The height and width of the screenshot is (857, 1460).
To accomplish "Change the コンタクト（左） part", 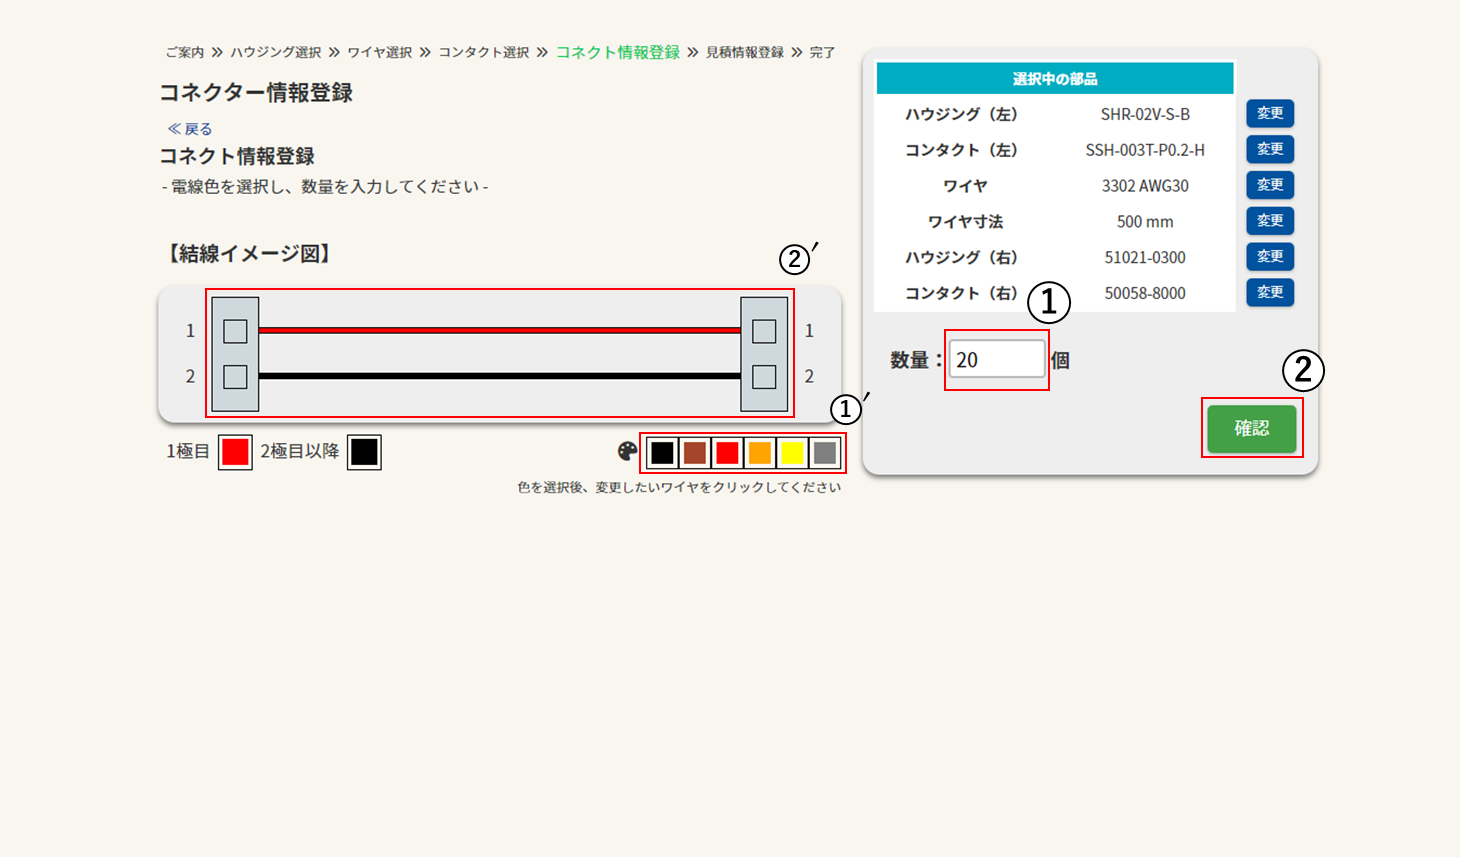I will pyautogui.click(x=1270, y=150).
